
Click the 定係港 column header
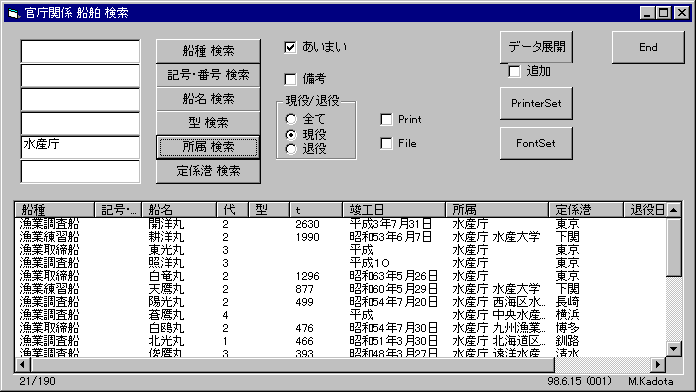coord(586,210)
